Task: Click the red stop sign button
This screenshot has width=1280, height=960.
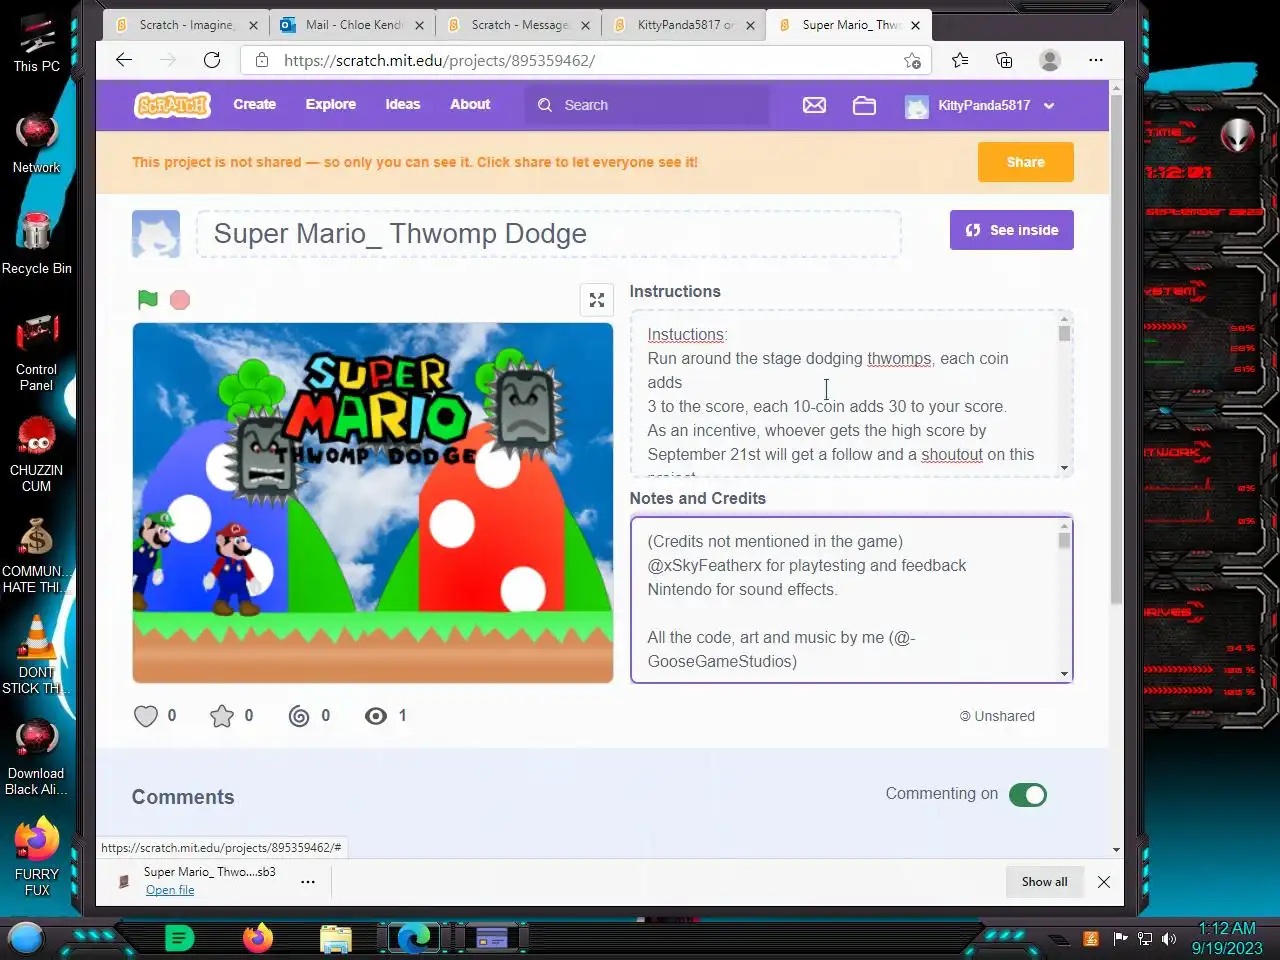Action: coord(180,300)
